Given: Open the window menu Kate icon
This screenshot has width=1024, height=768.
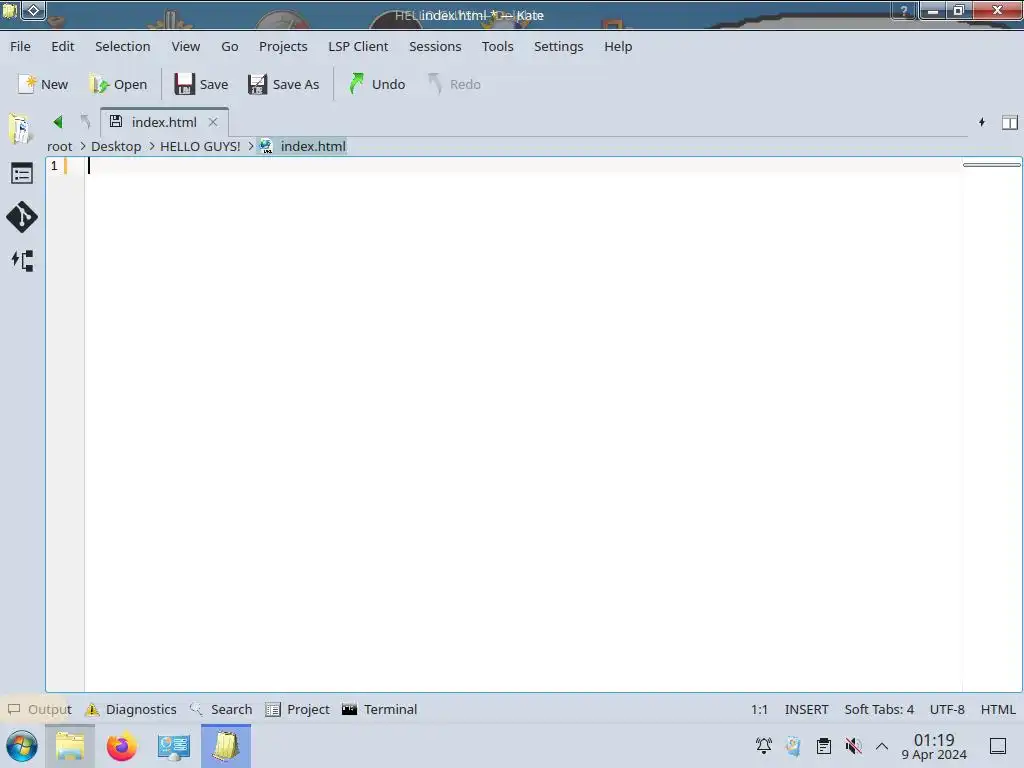Looking at the screenshot, I should click(10, 10).
